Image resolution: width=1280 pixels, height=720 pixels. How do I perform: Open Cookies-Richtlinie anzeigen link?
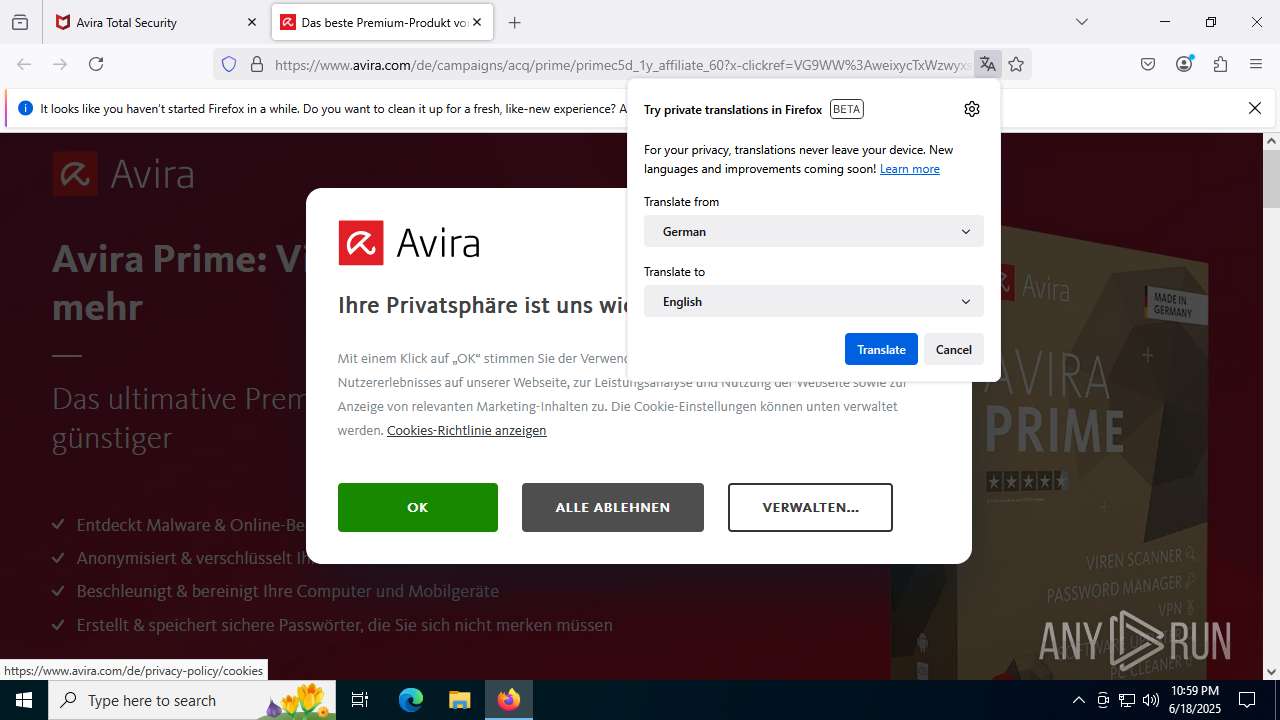[466, 430]
